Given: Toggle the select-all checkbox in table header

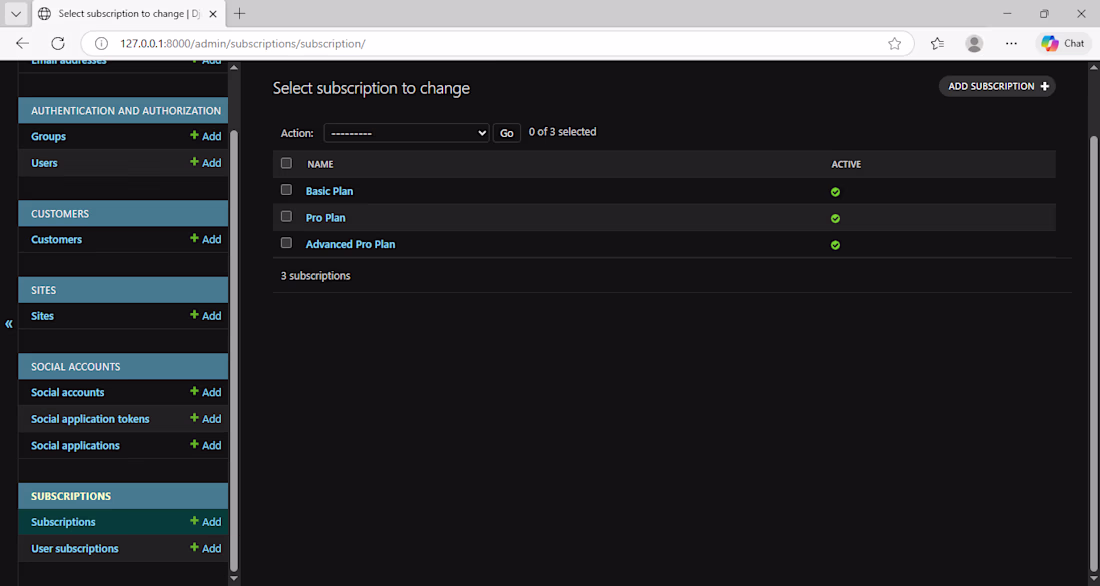Looking at the screenshot, I should click(x=286, y=163).
